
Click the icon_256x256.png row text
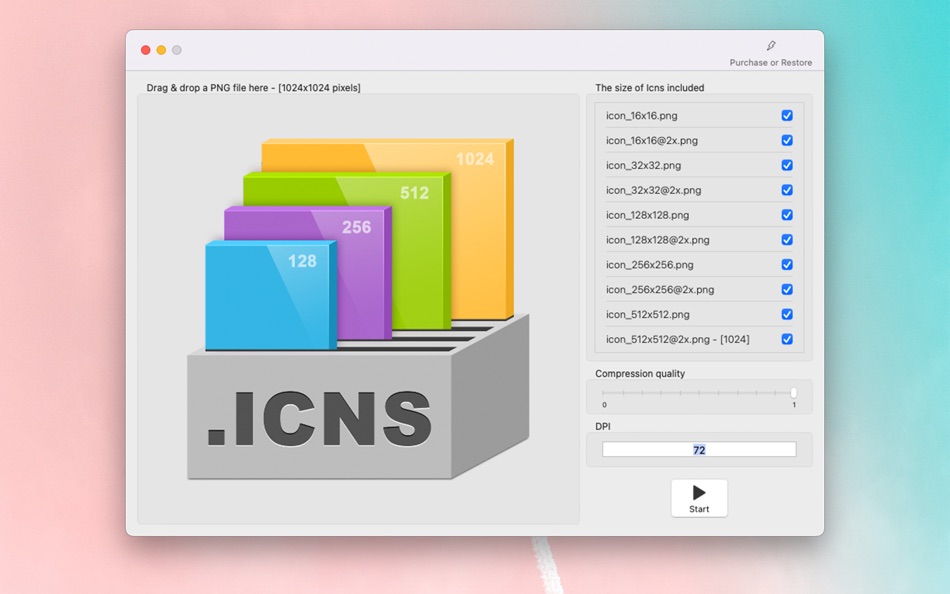pyautogui.click(x=649, y=265)
